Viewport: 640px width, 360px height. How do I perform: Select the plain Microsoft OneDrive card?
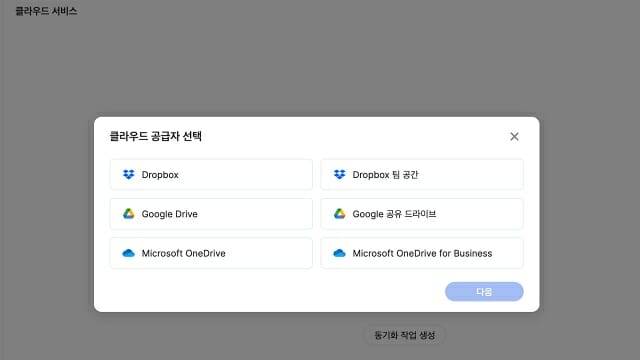coord(211,253)
